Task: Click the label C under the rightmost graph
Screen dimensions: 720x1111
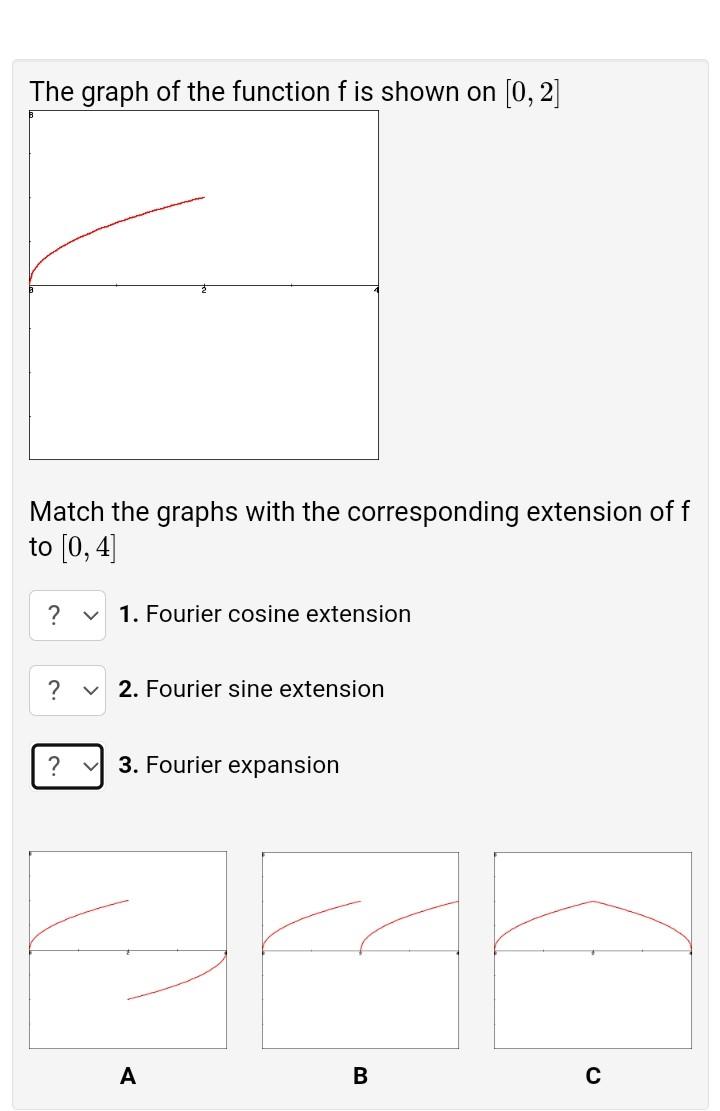Action: [592, 1076]
